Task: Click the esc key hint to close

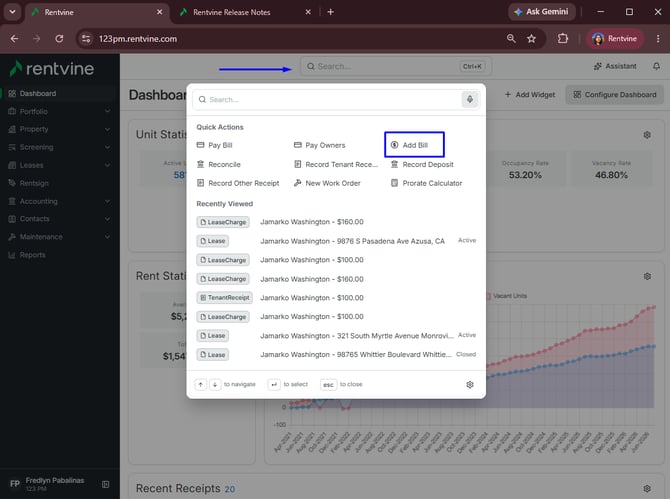Action: click(x=328, y=385)
